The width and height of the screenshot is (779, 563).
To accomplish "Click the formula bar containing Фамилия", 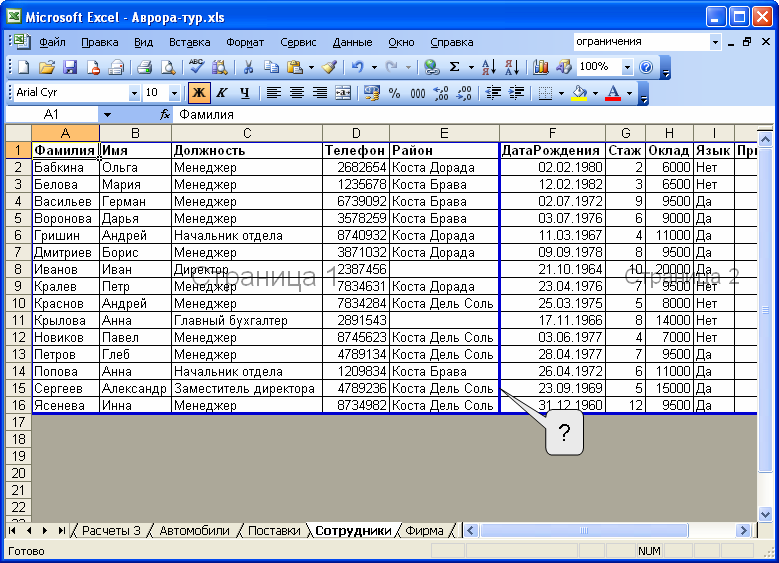I will click(x=472, y=115).
